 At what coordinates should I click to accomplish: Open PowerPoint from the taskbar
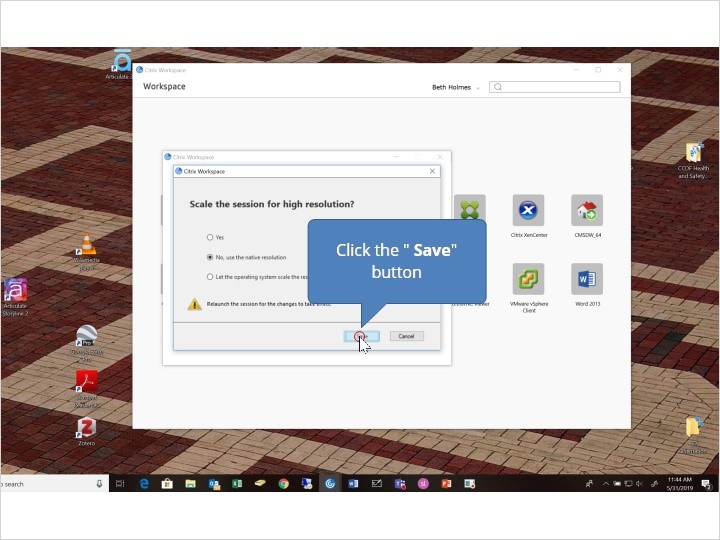coord(446,484)
